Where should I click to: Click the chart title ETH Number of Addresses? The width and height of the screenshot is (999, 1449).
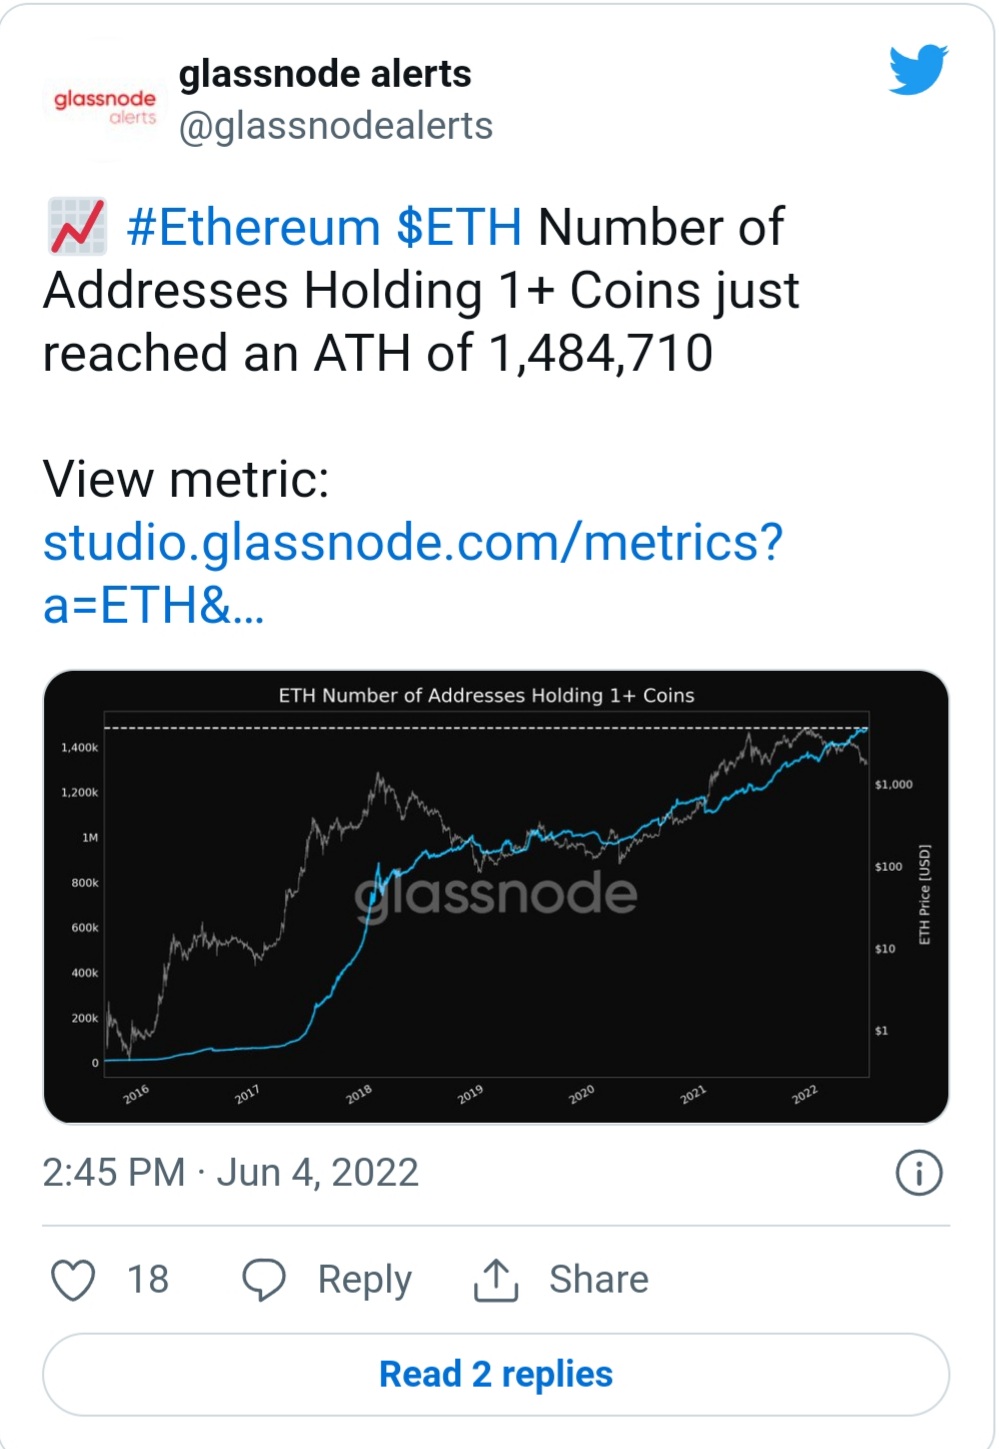(486, 696)
